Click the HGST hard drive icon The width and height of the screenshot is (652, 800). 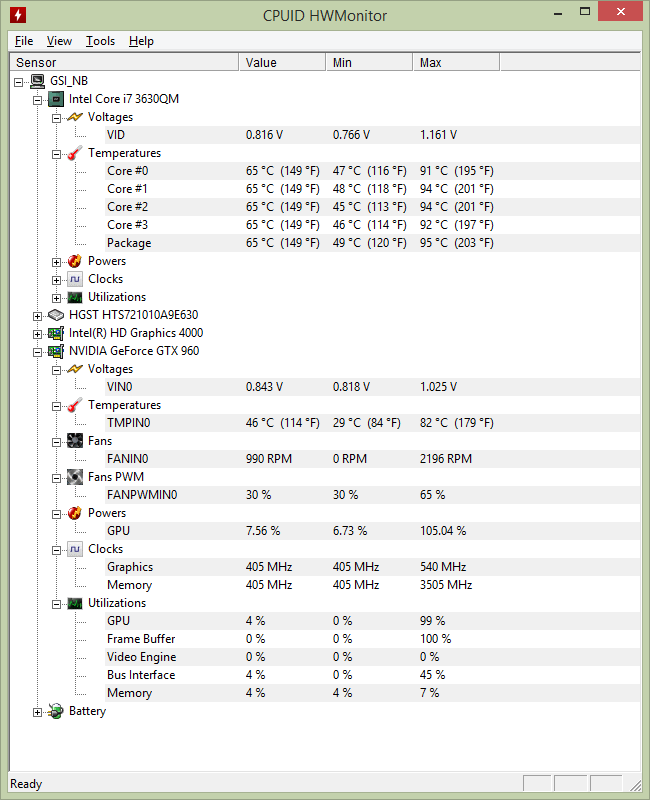[x=56, y=315]
